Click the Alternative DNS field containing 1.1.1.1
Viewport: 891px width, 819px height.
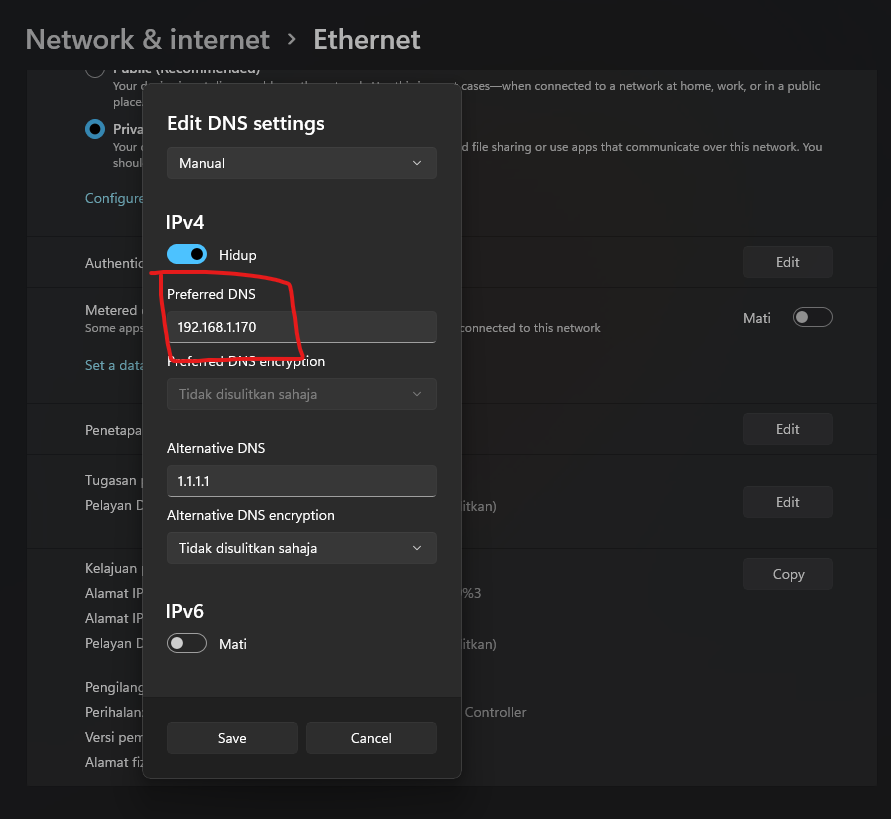click(x=301, y=481)
